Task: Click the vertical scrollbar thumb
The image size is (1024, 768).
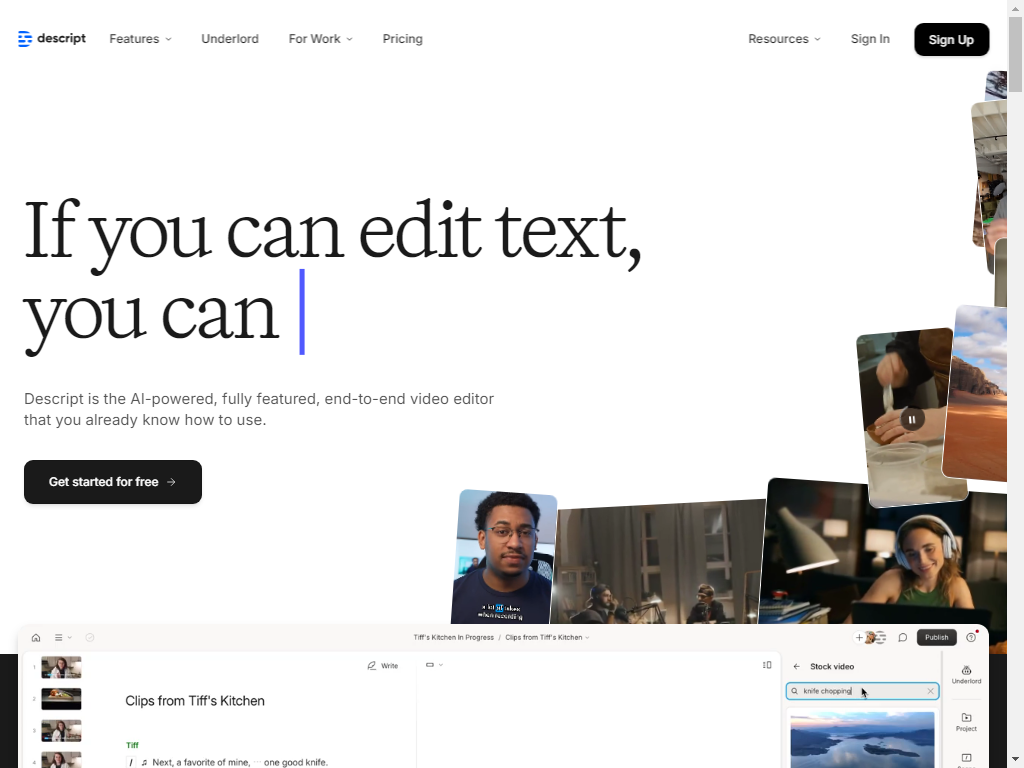Action: click(x=1016, y=54)
